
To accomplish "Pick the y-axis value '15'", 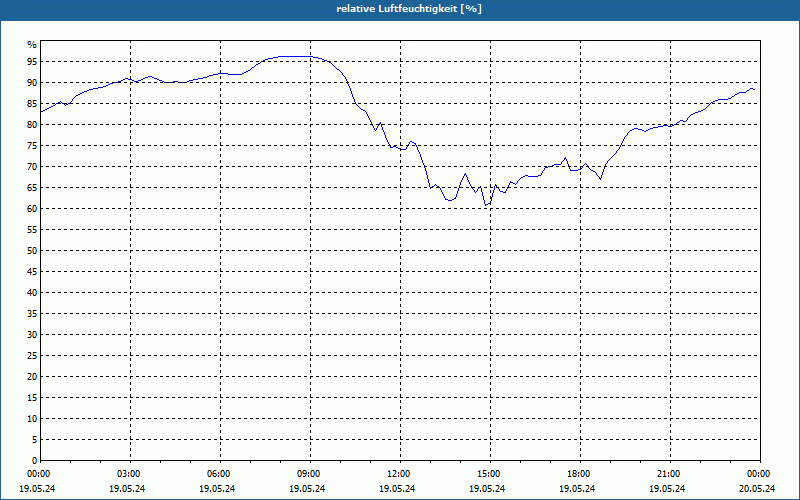I will 32,397.
